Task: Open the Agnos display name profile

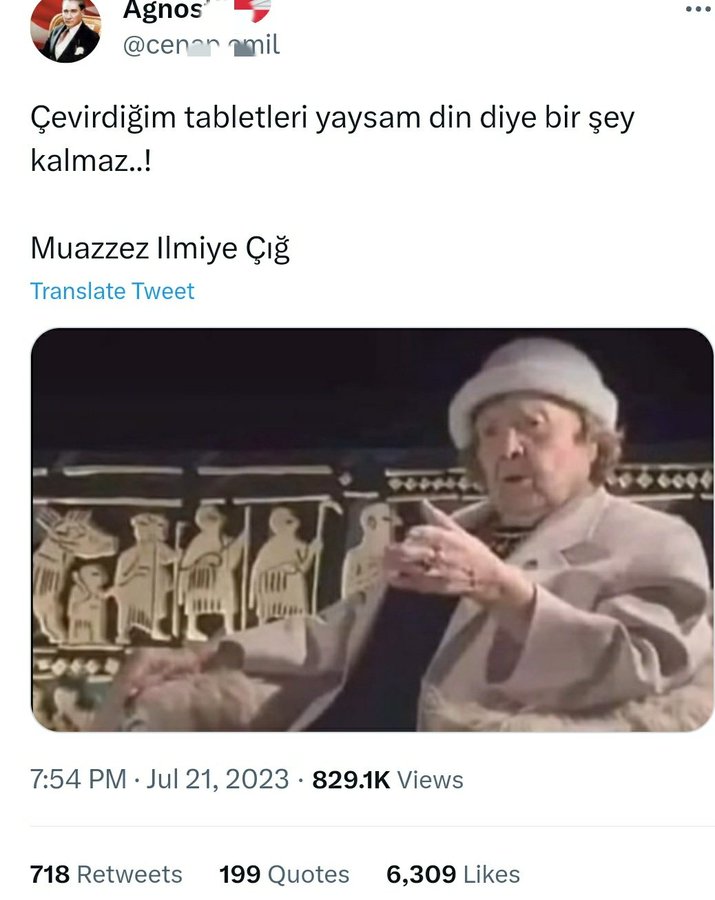Action: [163, 10]
